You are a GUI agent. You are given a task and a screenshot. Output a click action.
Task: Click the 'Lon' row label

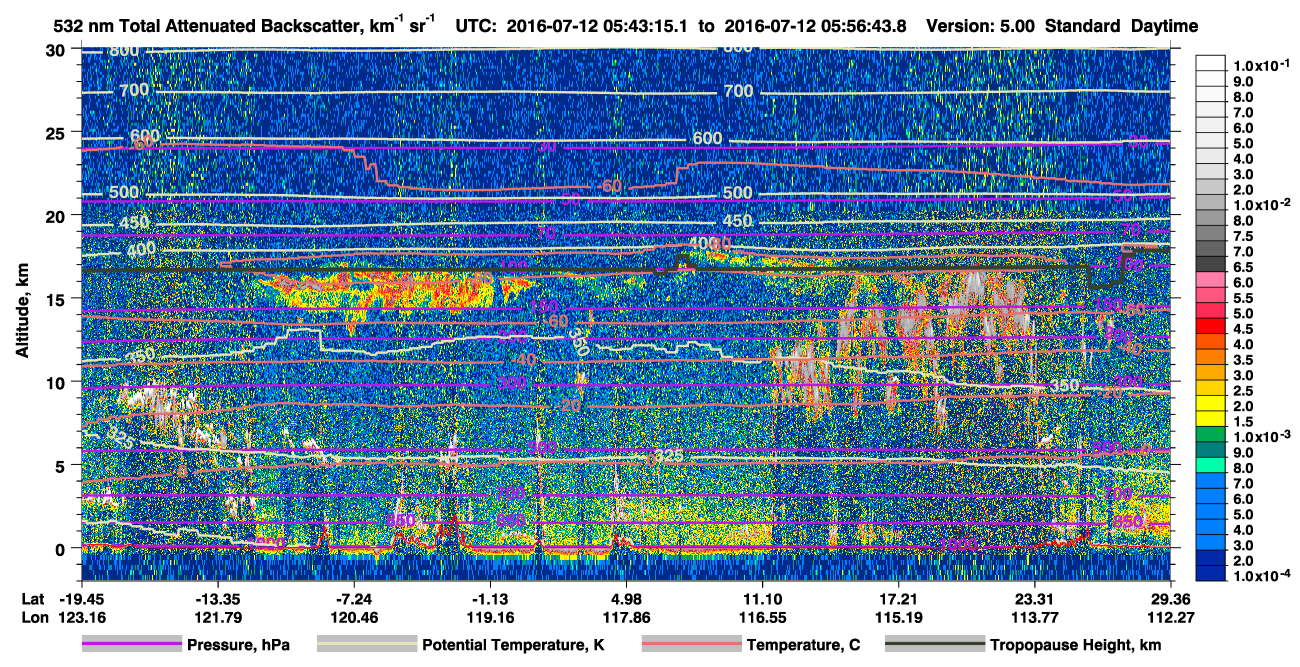[33, 617]
